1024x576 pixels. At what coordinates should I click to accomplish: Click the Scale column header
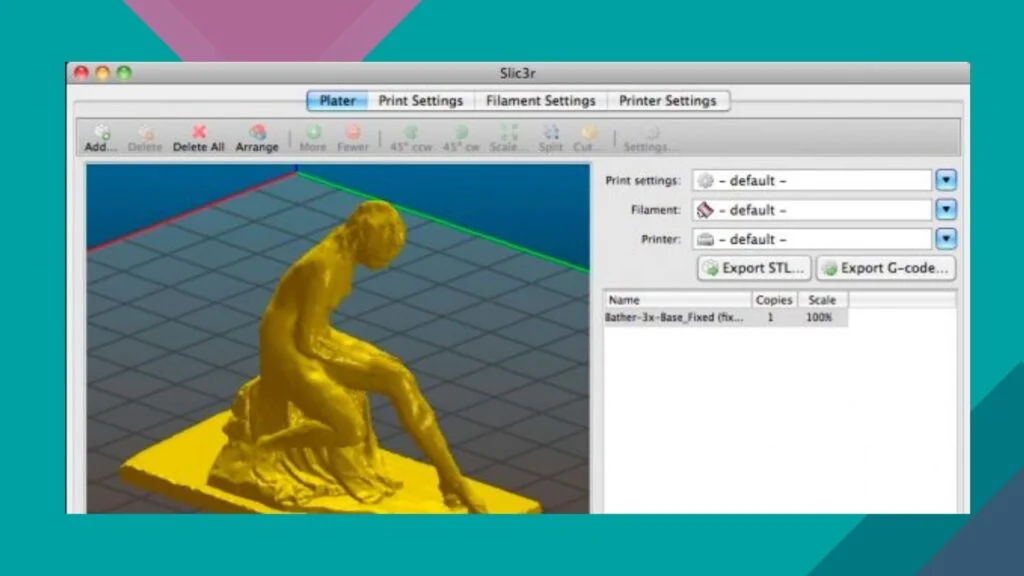point(822,300)
